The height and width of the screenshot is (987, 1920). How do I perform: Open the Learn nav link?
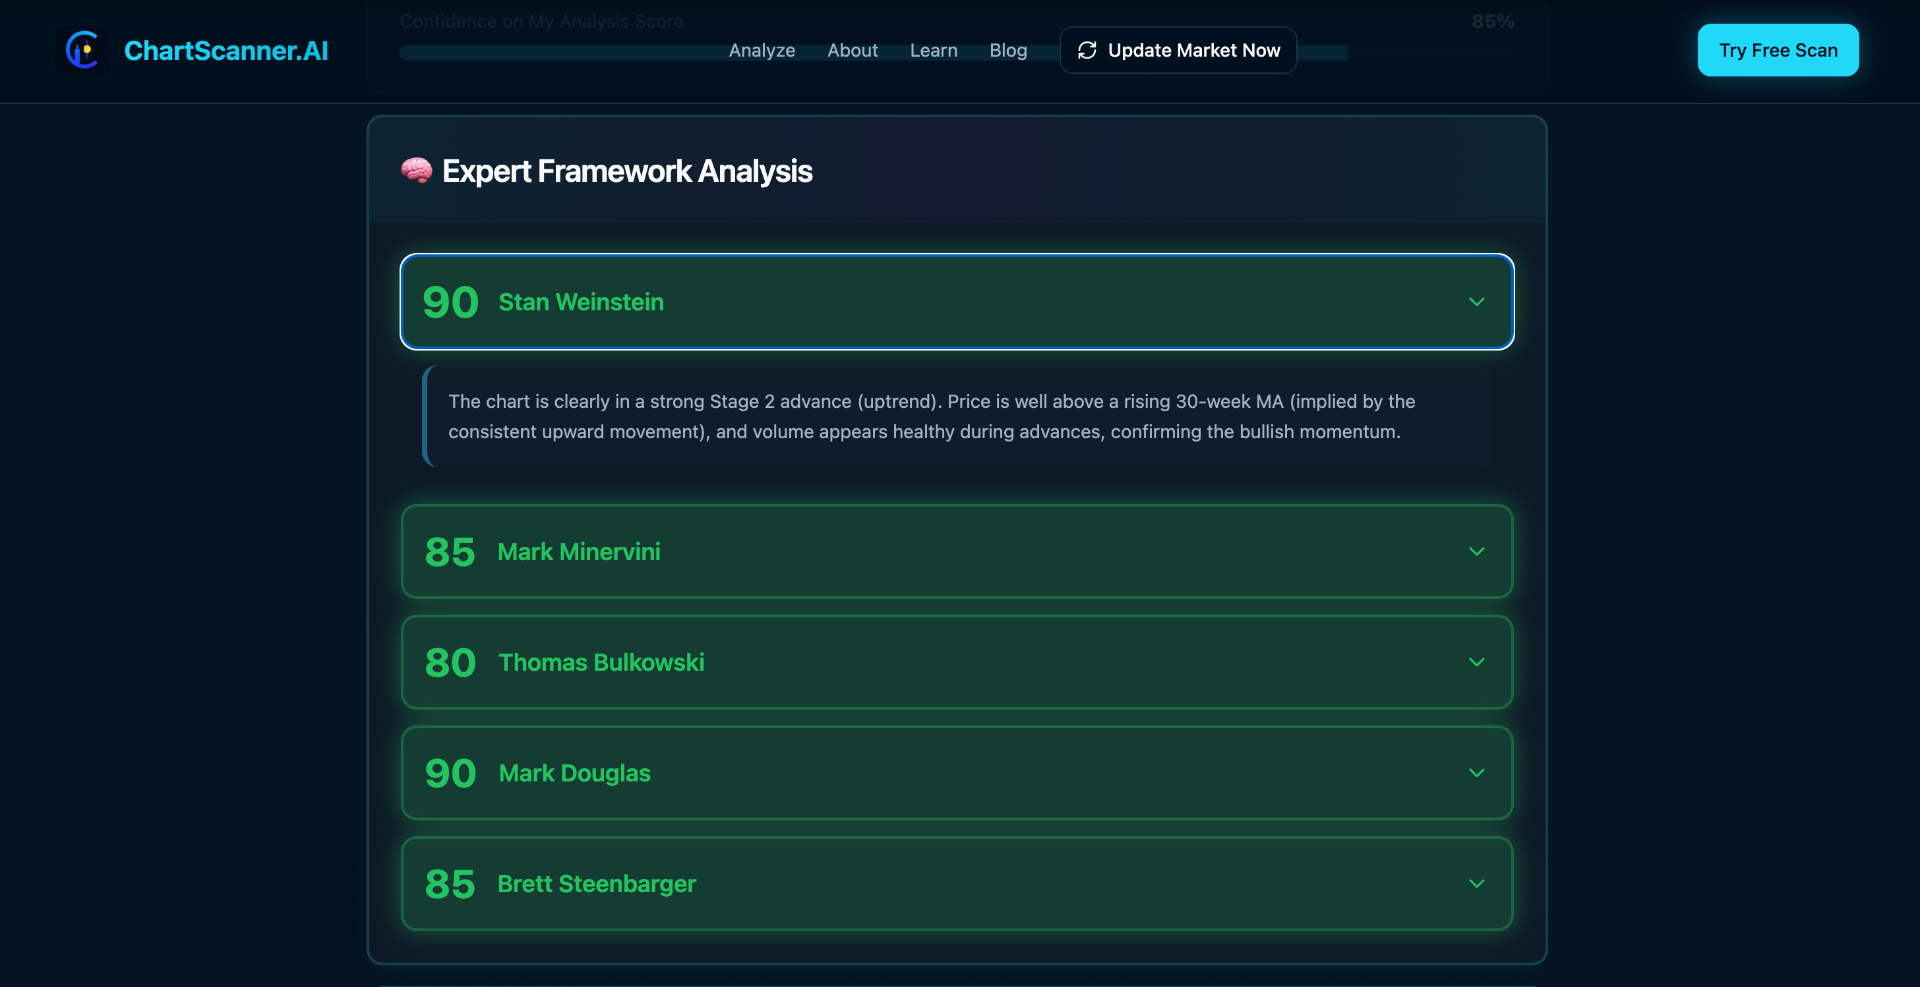[x=934, y=50]
